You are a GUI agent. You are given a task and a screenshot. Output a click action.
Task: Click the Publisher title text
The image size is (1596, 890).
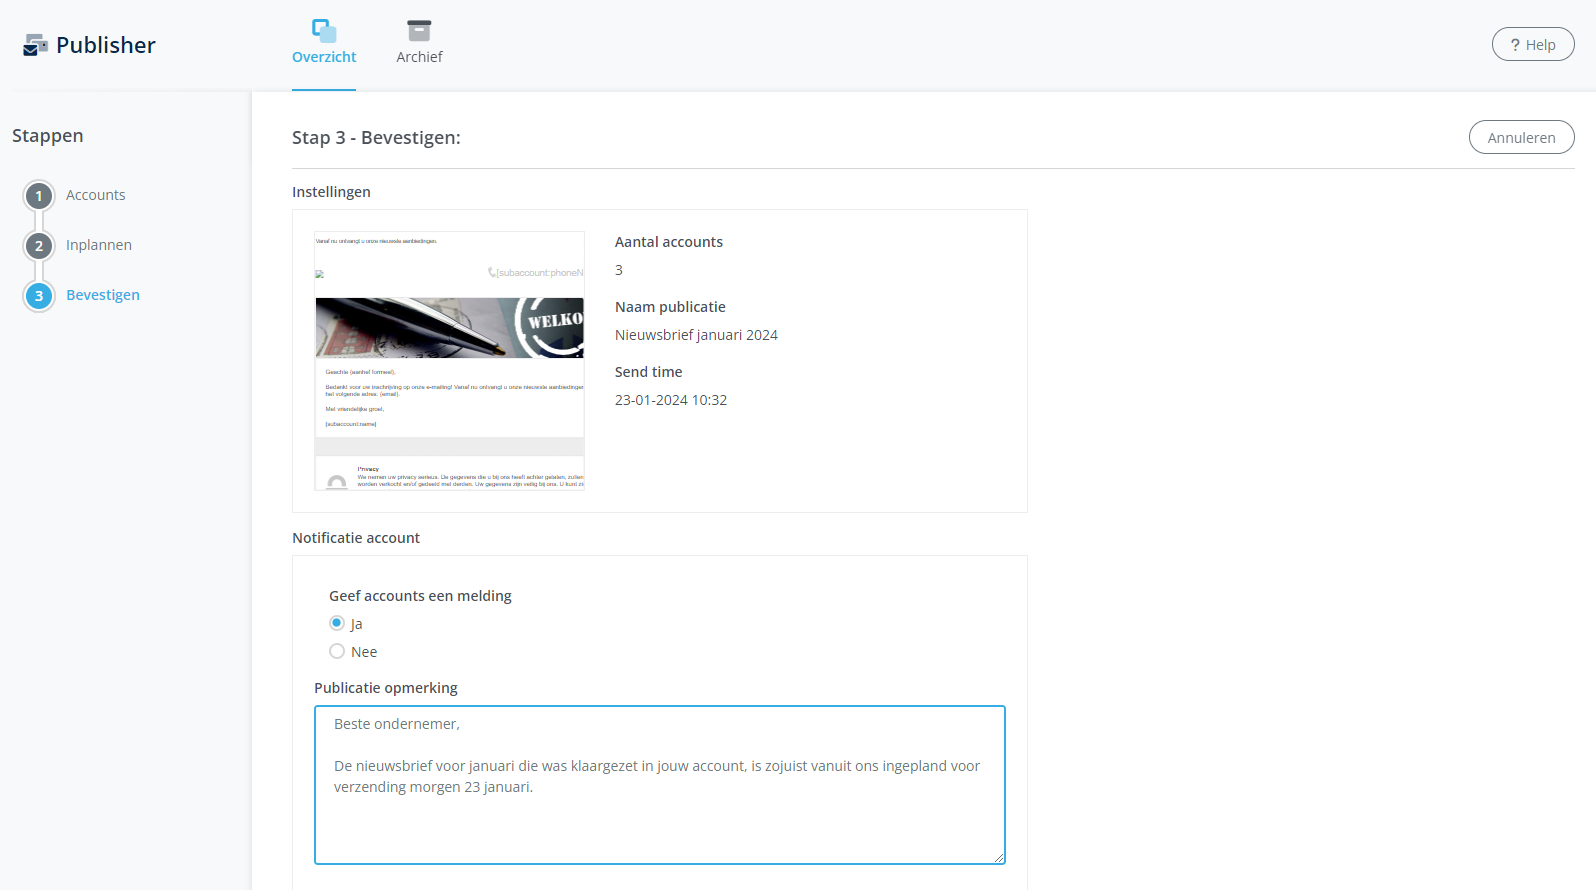(106, 45)
